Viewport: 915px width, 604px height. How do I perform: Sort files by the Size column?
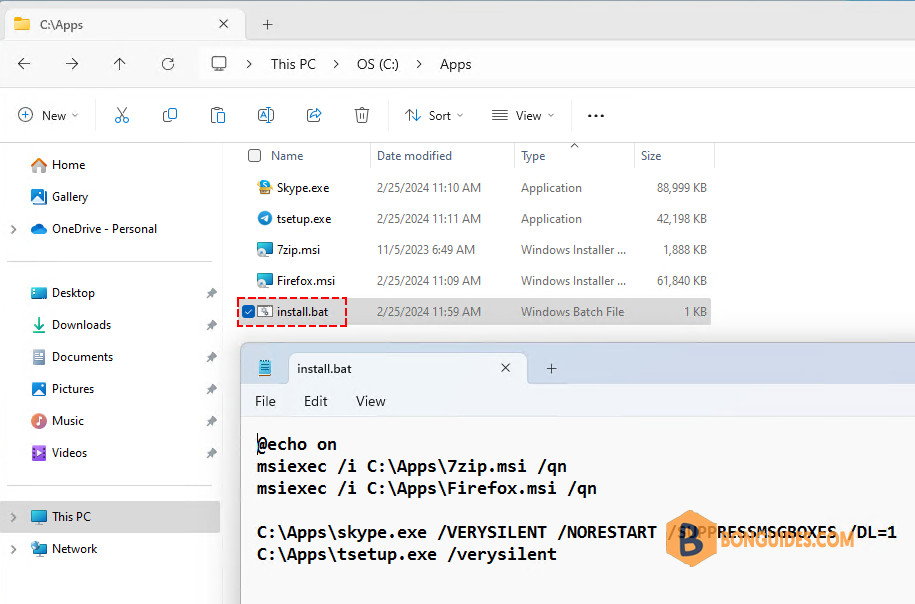651,156
